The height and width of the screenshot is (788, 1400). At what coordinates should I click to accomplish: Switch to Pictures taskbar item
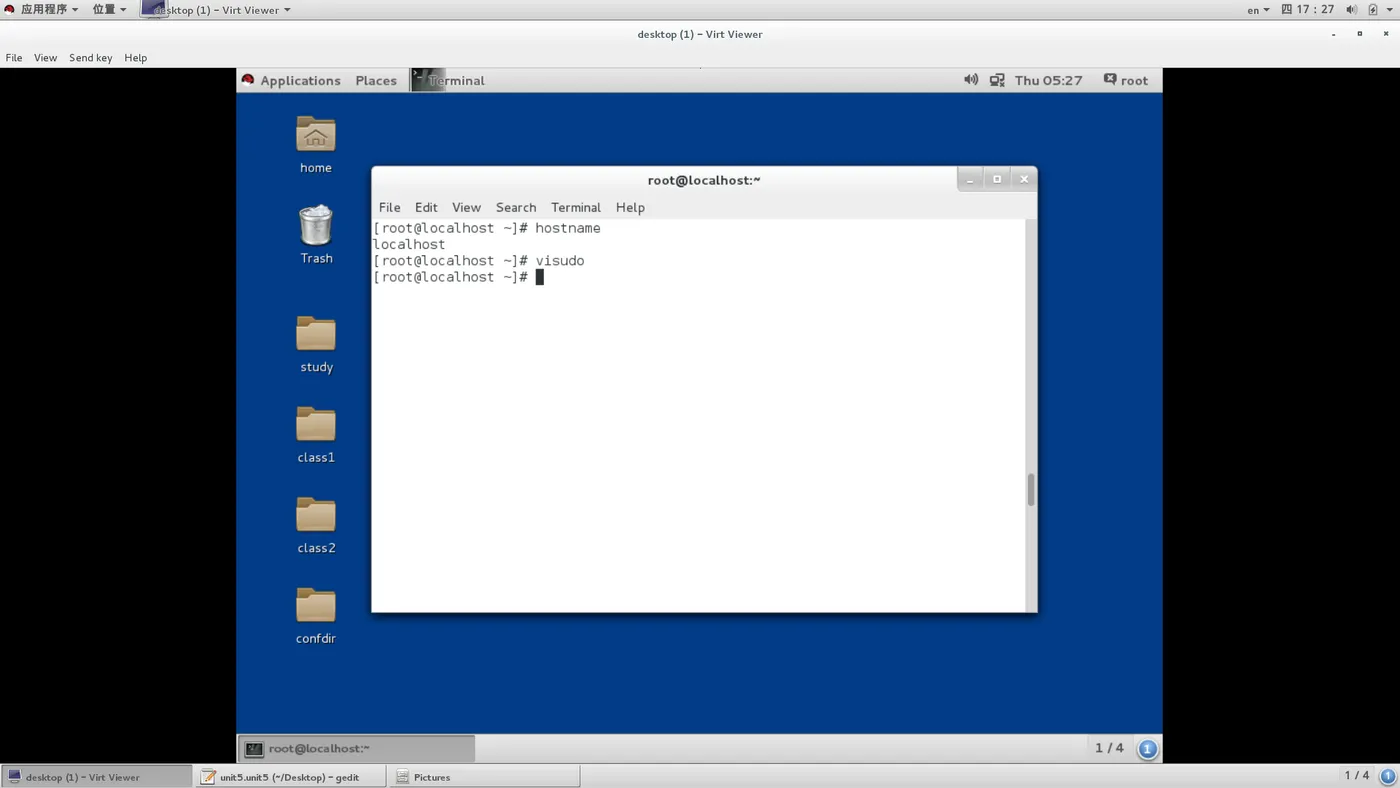(485, 777)
